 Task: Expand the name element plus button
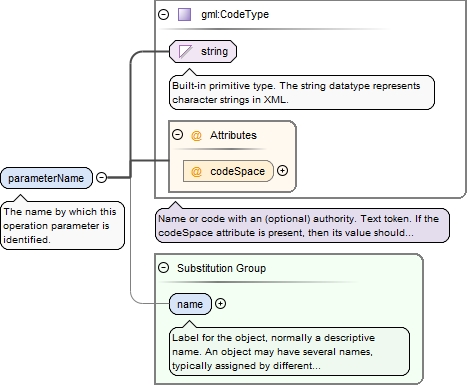(x=220, y=303)
